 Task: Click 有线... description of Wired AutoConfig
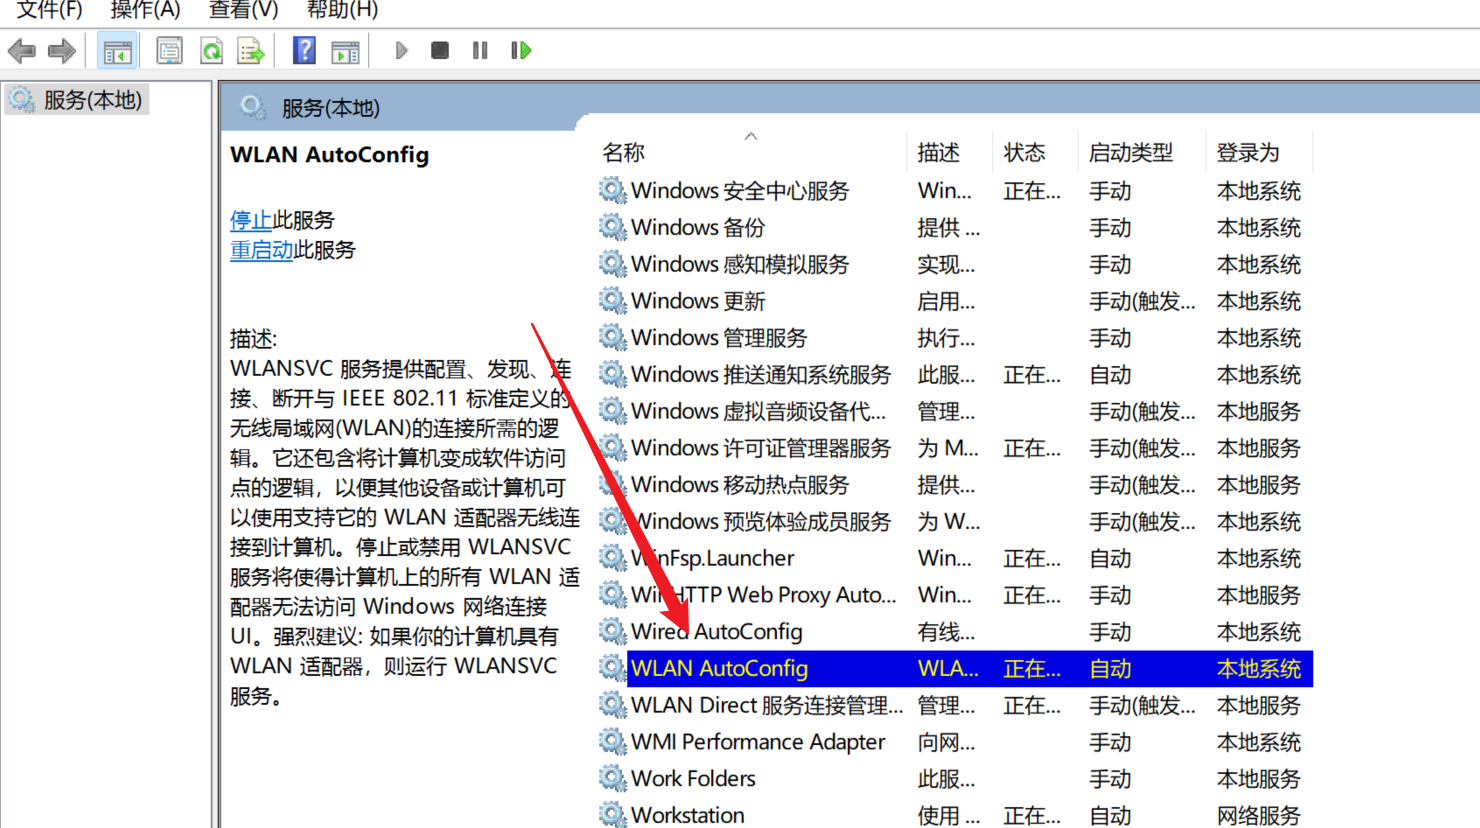click(x=946, y=631)
